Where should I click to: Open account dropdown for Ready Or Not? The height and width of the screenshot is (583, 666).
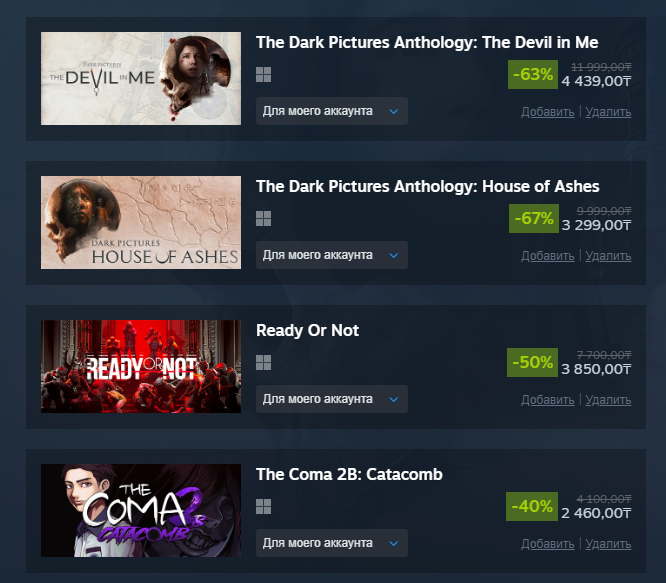[x=332, y=399]
